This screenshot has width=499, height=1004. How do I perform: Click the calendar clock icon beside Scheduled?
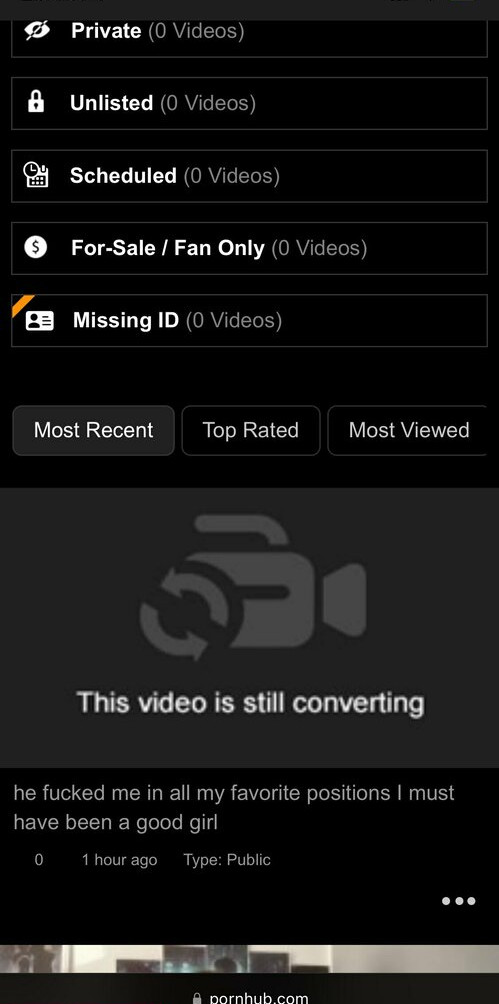point(36,175)
